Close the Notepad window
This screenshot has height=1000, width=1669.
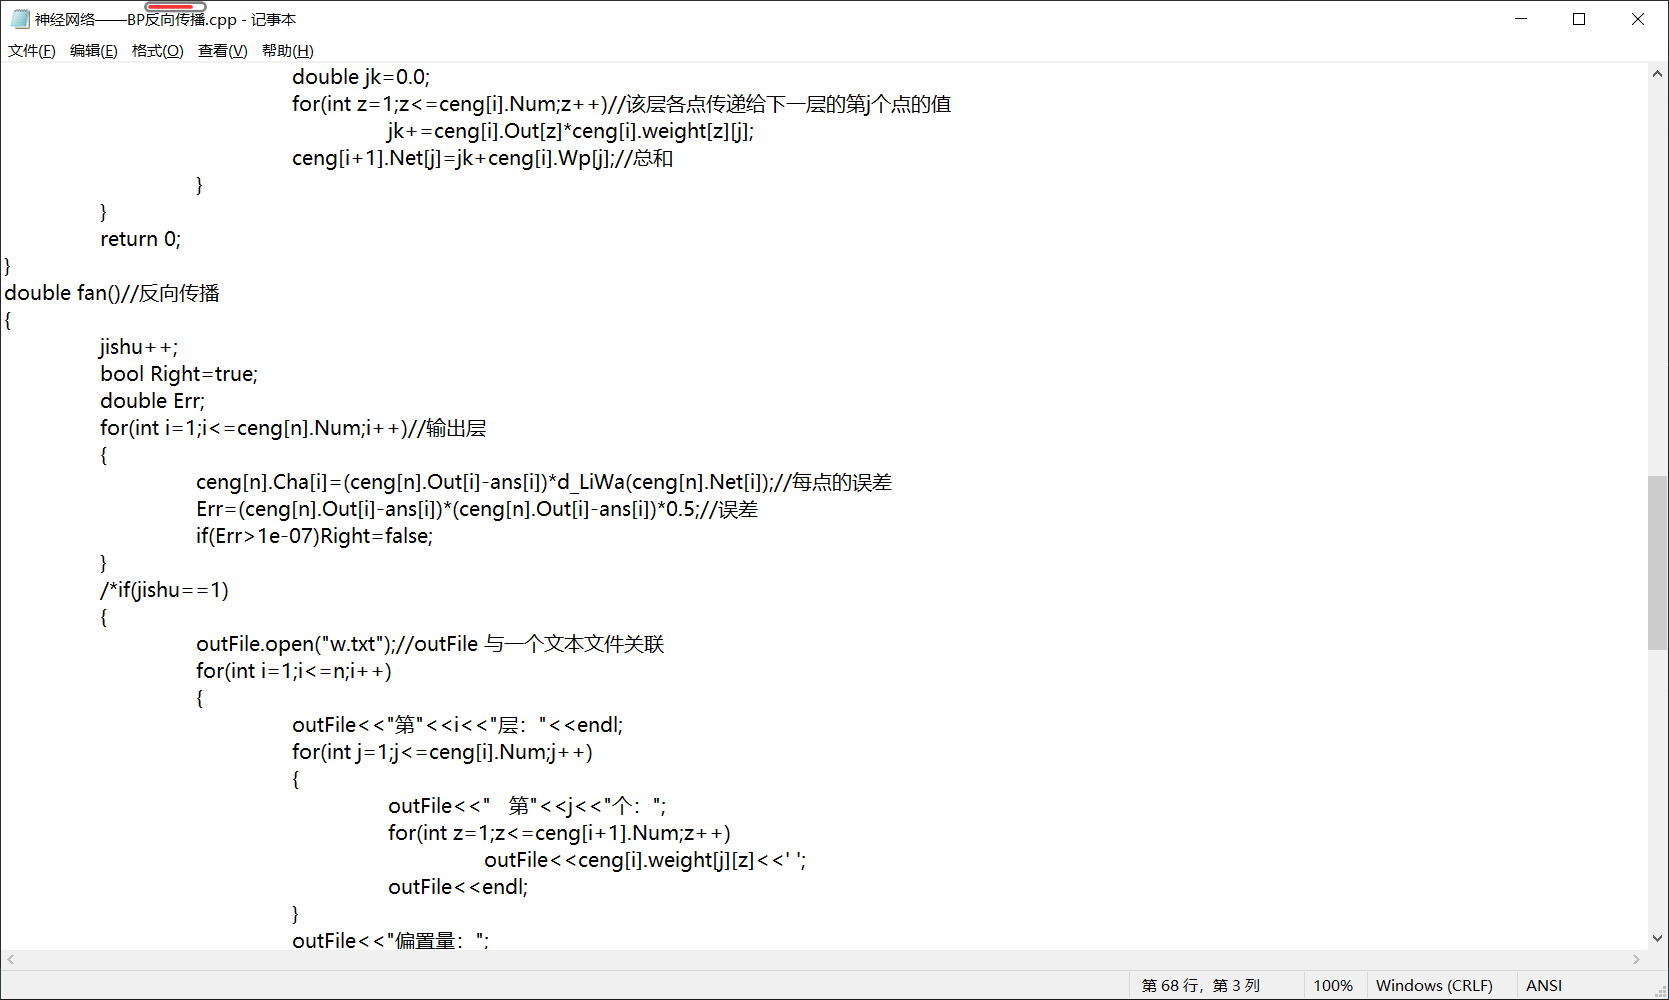coord(1638,19)
